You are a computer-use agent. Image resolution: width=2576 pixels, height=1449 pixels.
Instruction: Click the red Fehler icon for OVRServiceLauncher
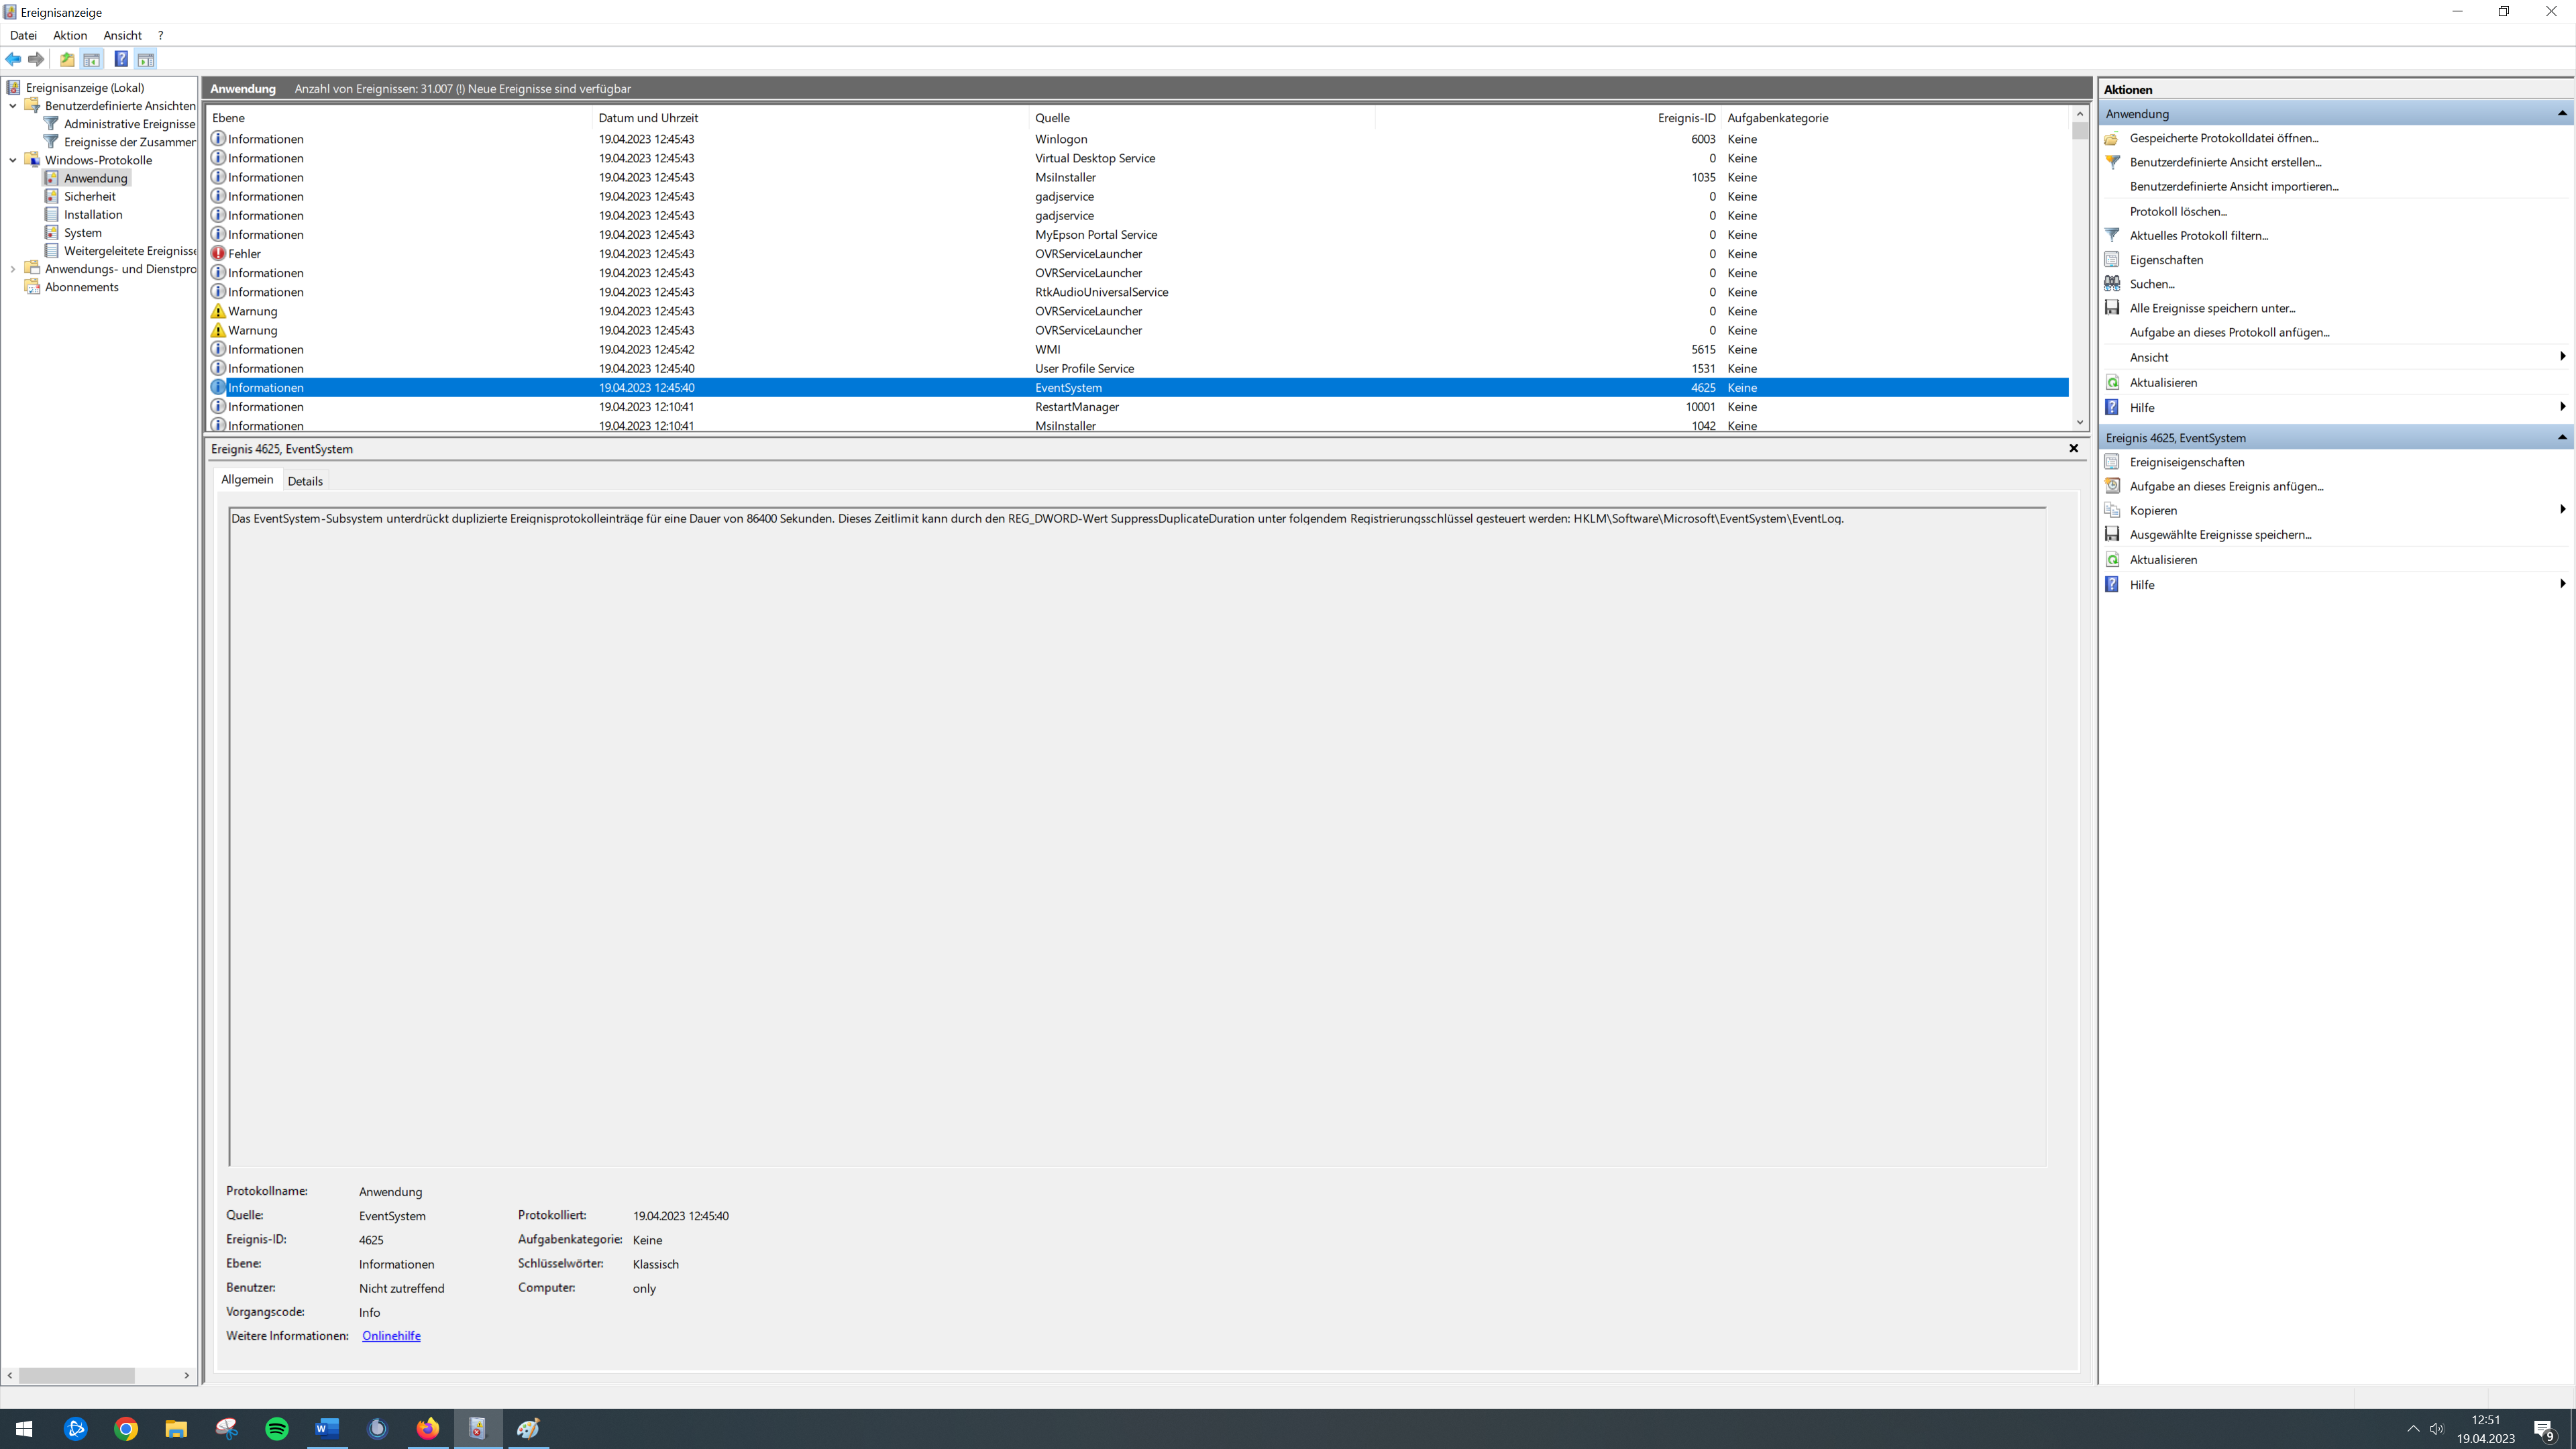(218, 254)
